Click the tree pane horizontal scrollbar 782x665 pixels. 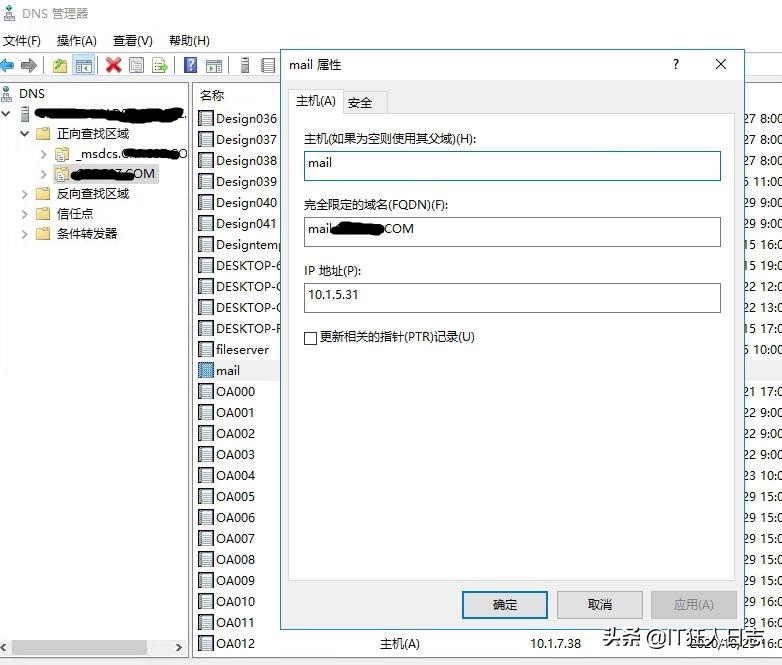click(x=79, y=647)
